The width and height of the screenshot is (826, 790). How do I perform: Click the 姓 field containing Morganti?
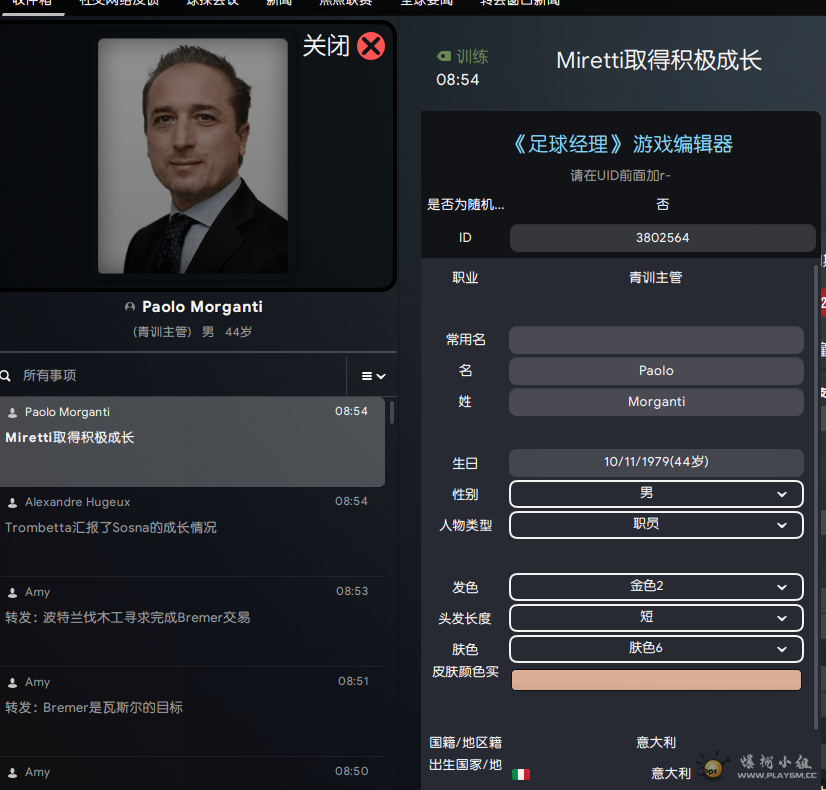pyautogui.click(x=656, y=402)
